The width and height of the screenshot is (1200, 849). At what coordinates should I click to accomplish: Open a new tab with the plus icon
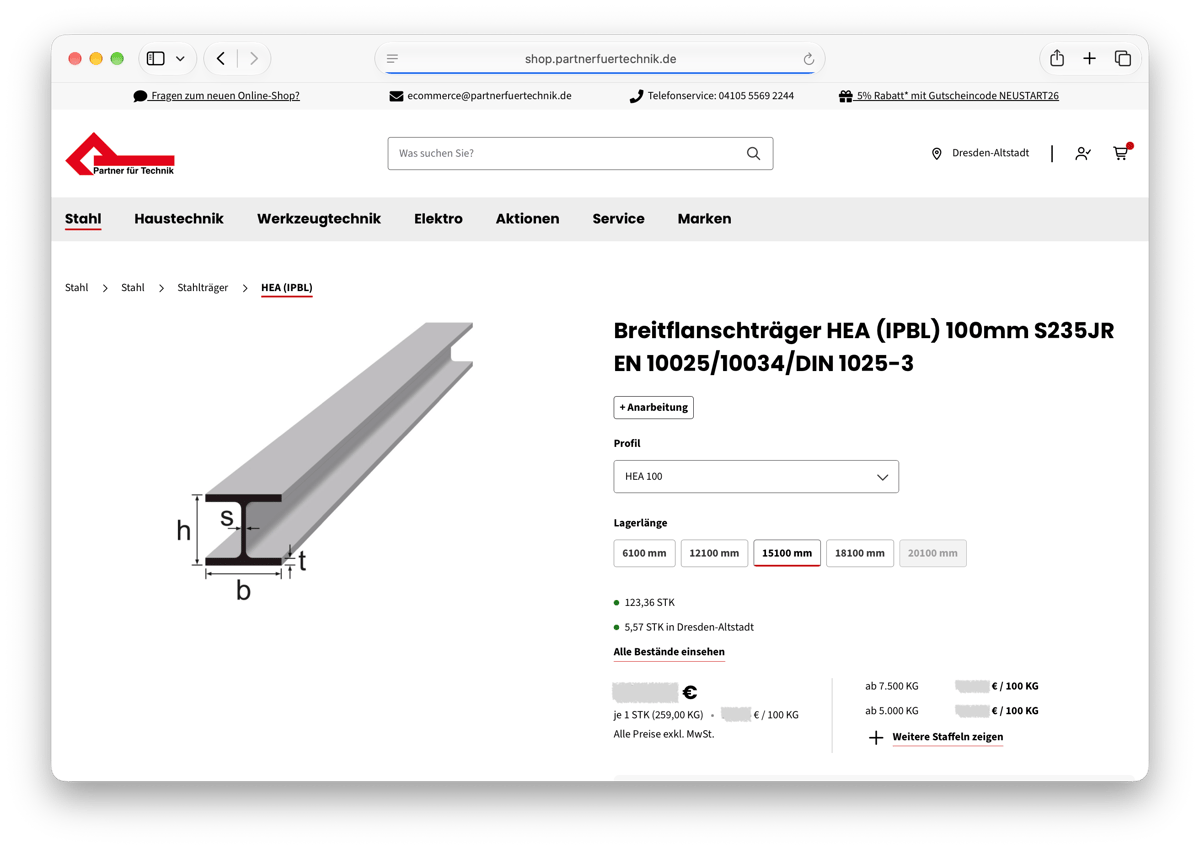pyautogui.click(x=1090, y=59)
